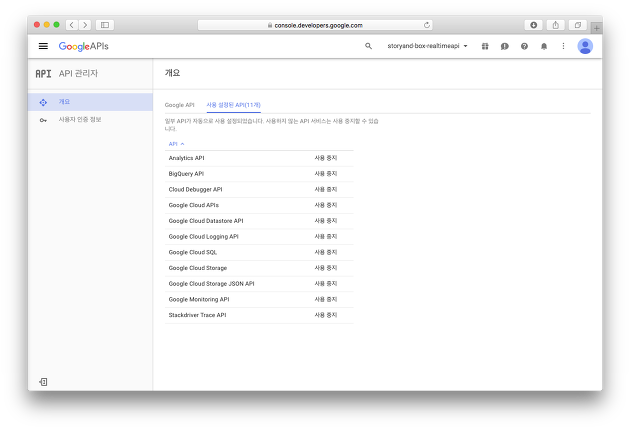The image size is (630, 430).
Task: Open the Google Cloud Datastore API link
Action: coord(206,221)
